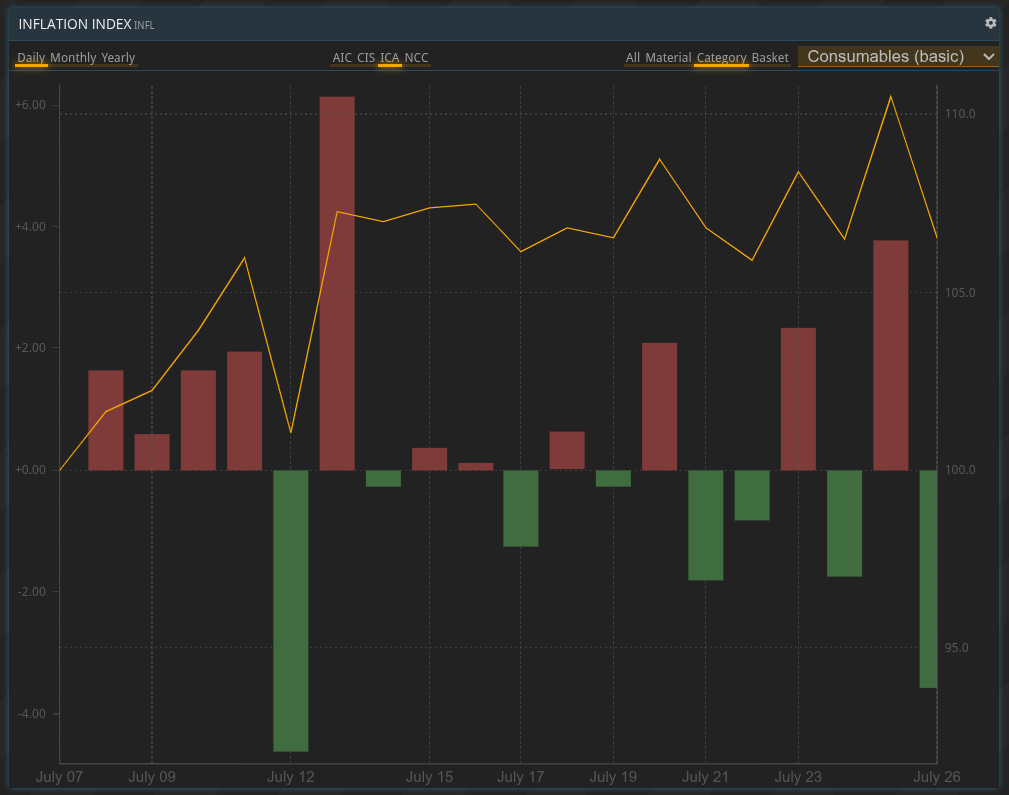Open the settings gear icon
The image size is (1009, 795).
(x=990, y=23)
